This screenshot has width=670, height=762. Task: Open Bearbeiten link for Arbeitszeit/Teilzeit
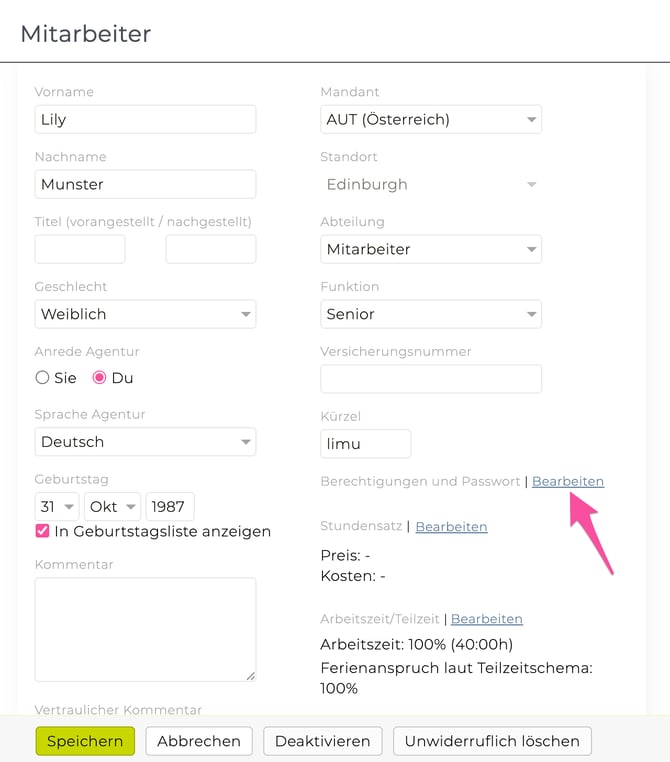point(486,619)
